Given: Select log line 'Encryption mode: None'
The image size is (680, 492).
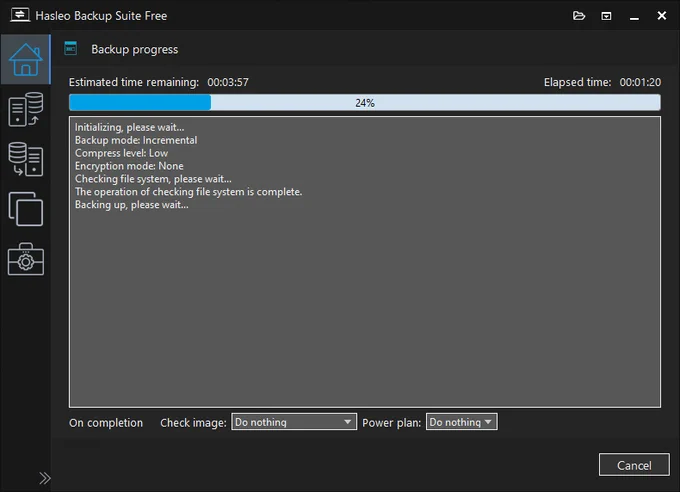Looking at the screenshot, I should click(x=129, y=166).
